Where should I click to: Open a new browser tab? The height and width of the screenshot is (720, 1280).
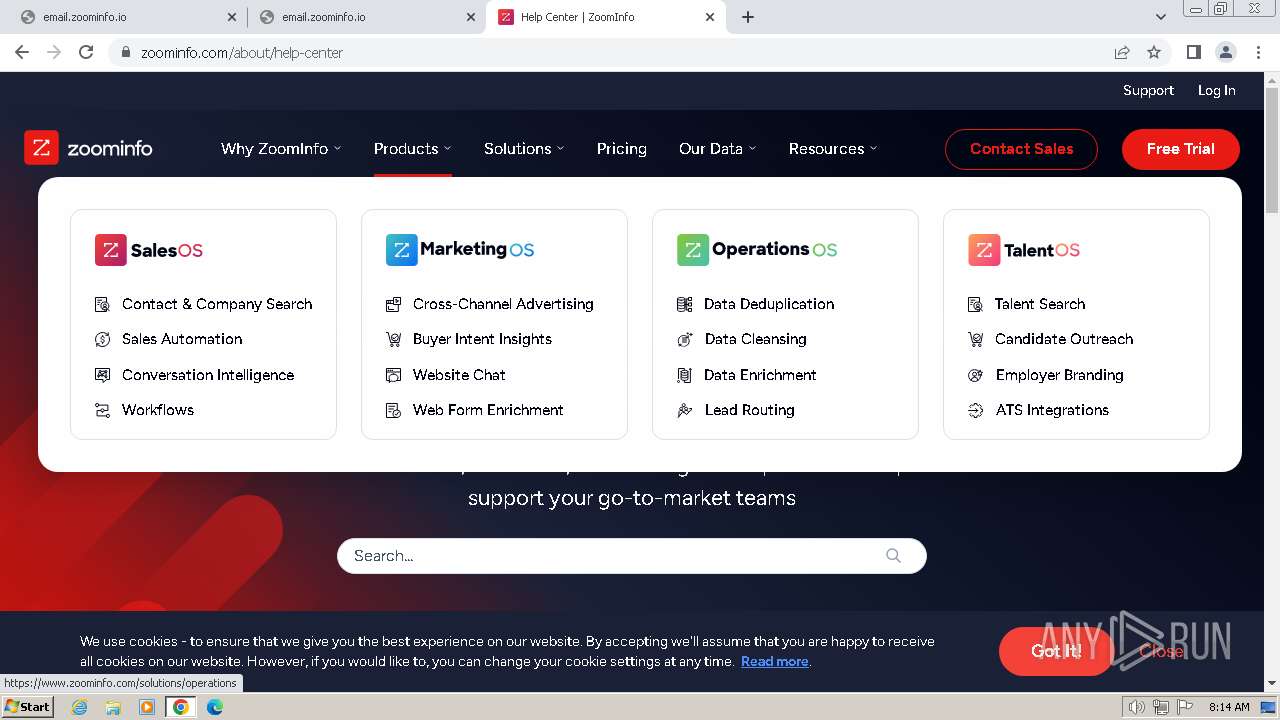point(748,17)
